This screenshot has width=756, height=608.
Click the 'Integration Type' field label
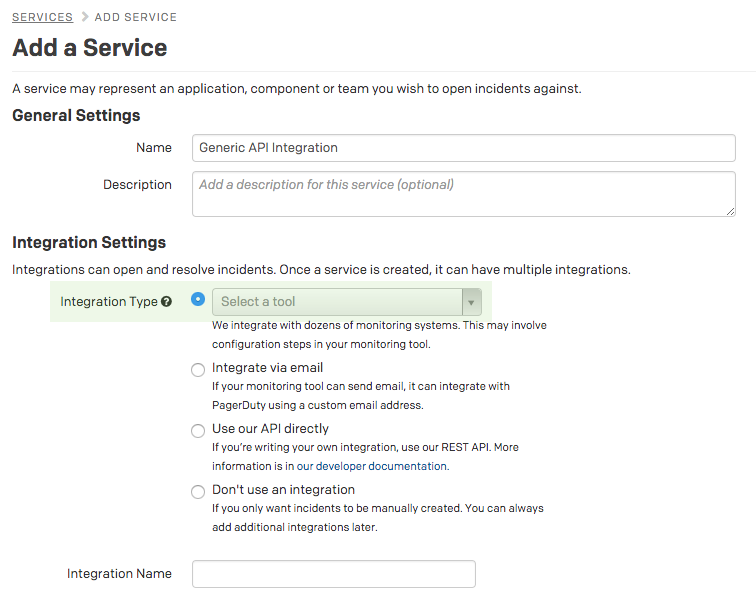108,302
